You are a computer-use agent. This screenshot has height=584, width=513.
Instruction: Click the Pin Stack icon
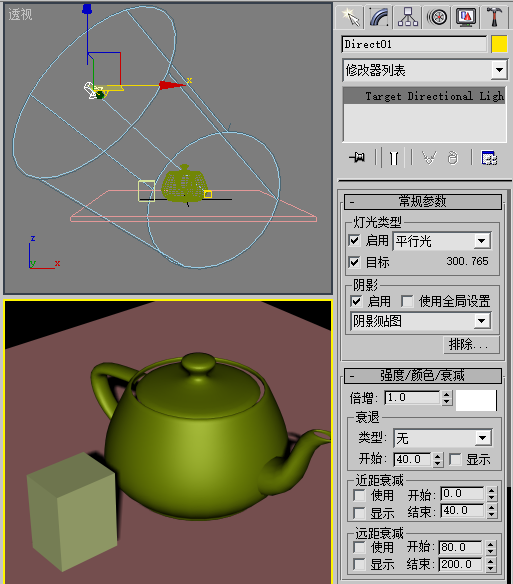point(357,158)
